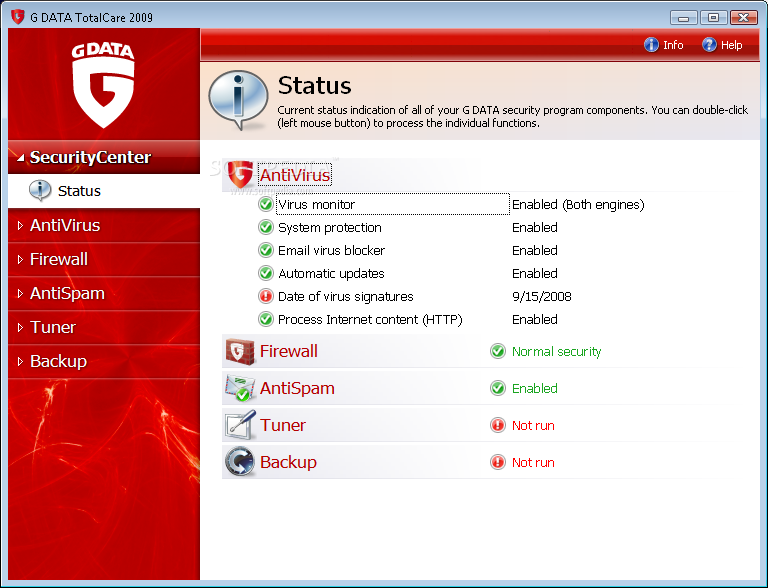Open the AntiSpam sidebar section
This screenshot has height=588, width=768.
(x=104, y=294)
